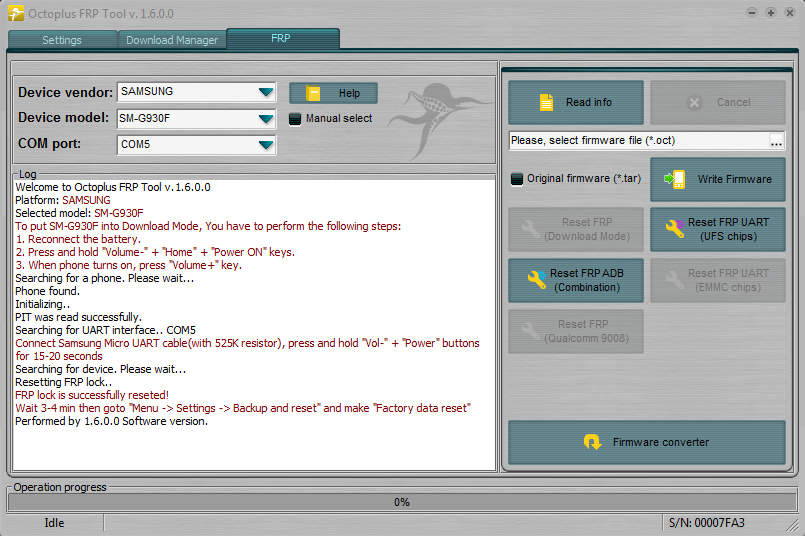Click log line 'Phone found.'
This screenshot has width=805, height=536.
tap(48, 291)
